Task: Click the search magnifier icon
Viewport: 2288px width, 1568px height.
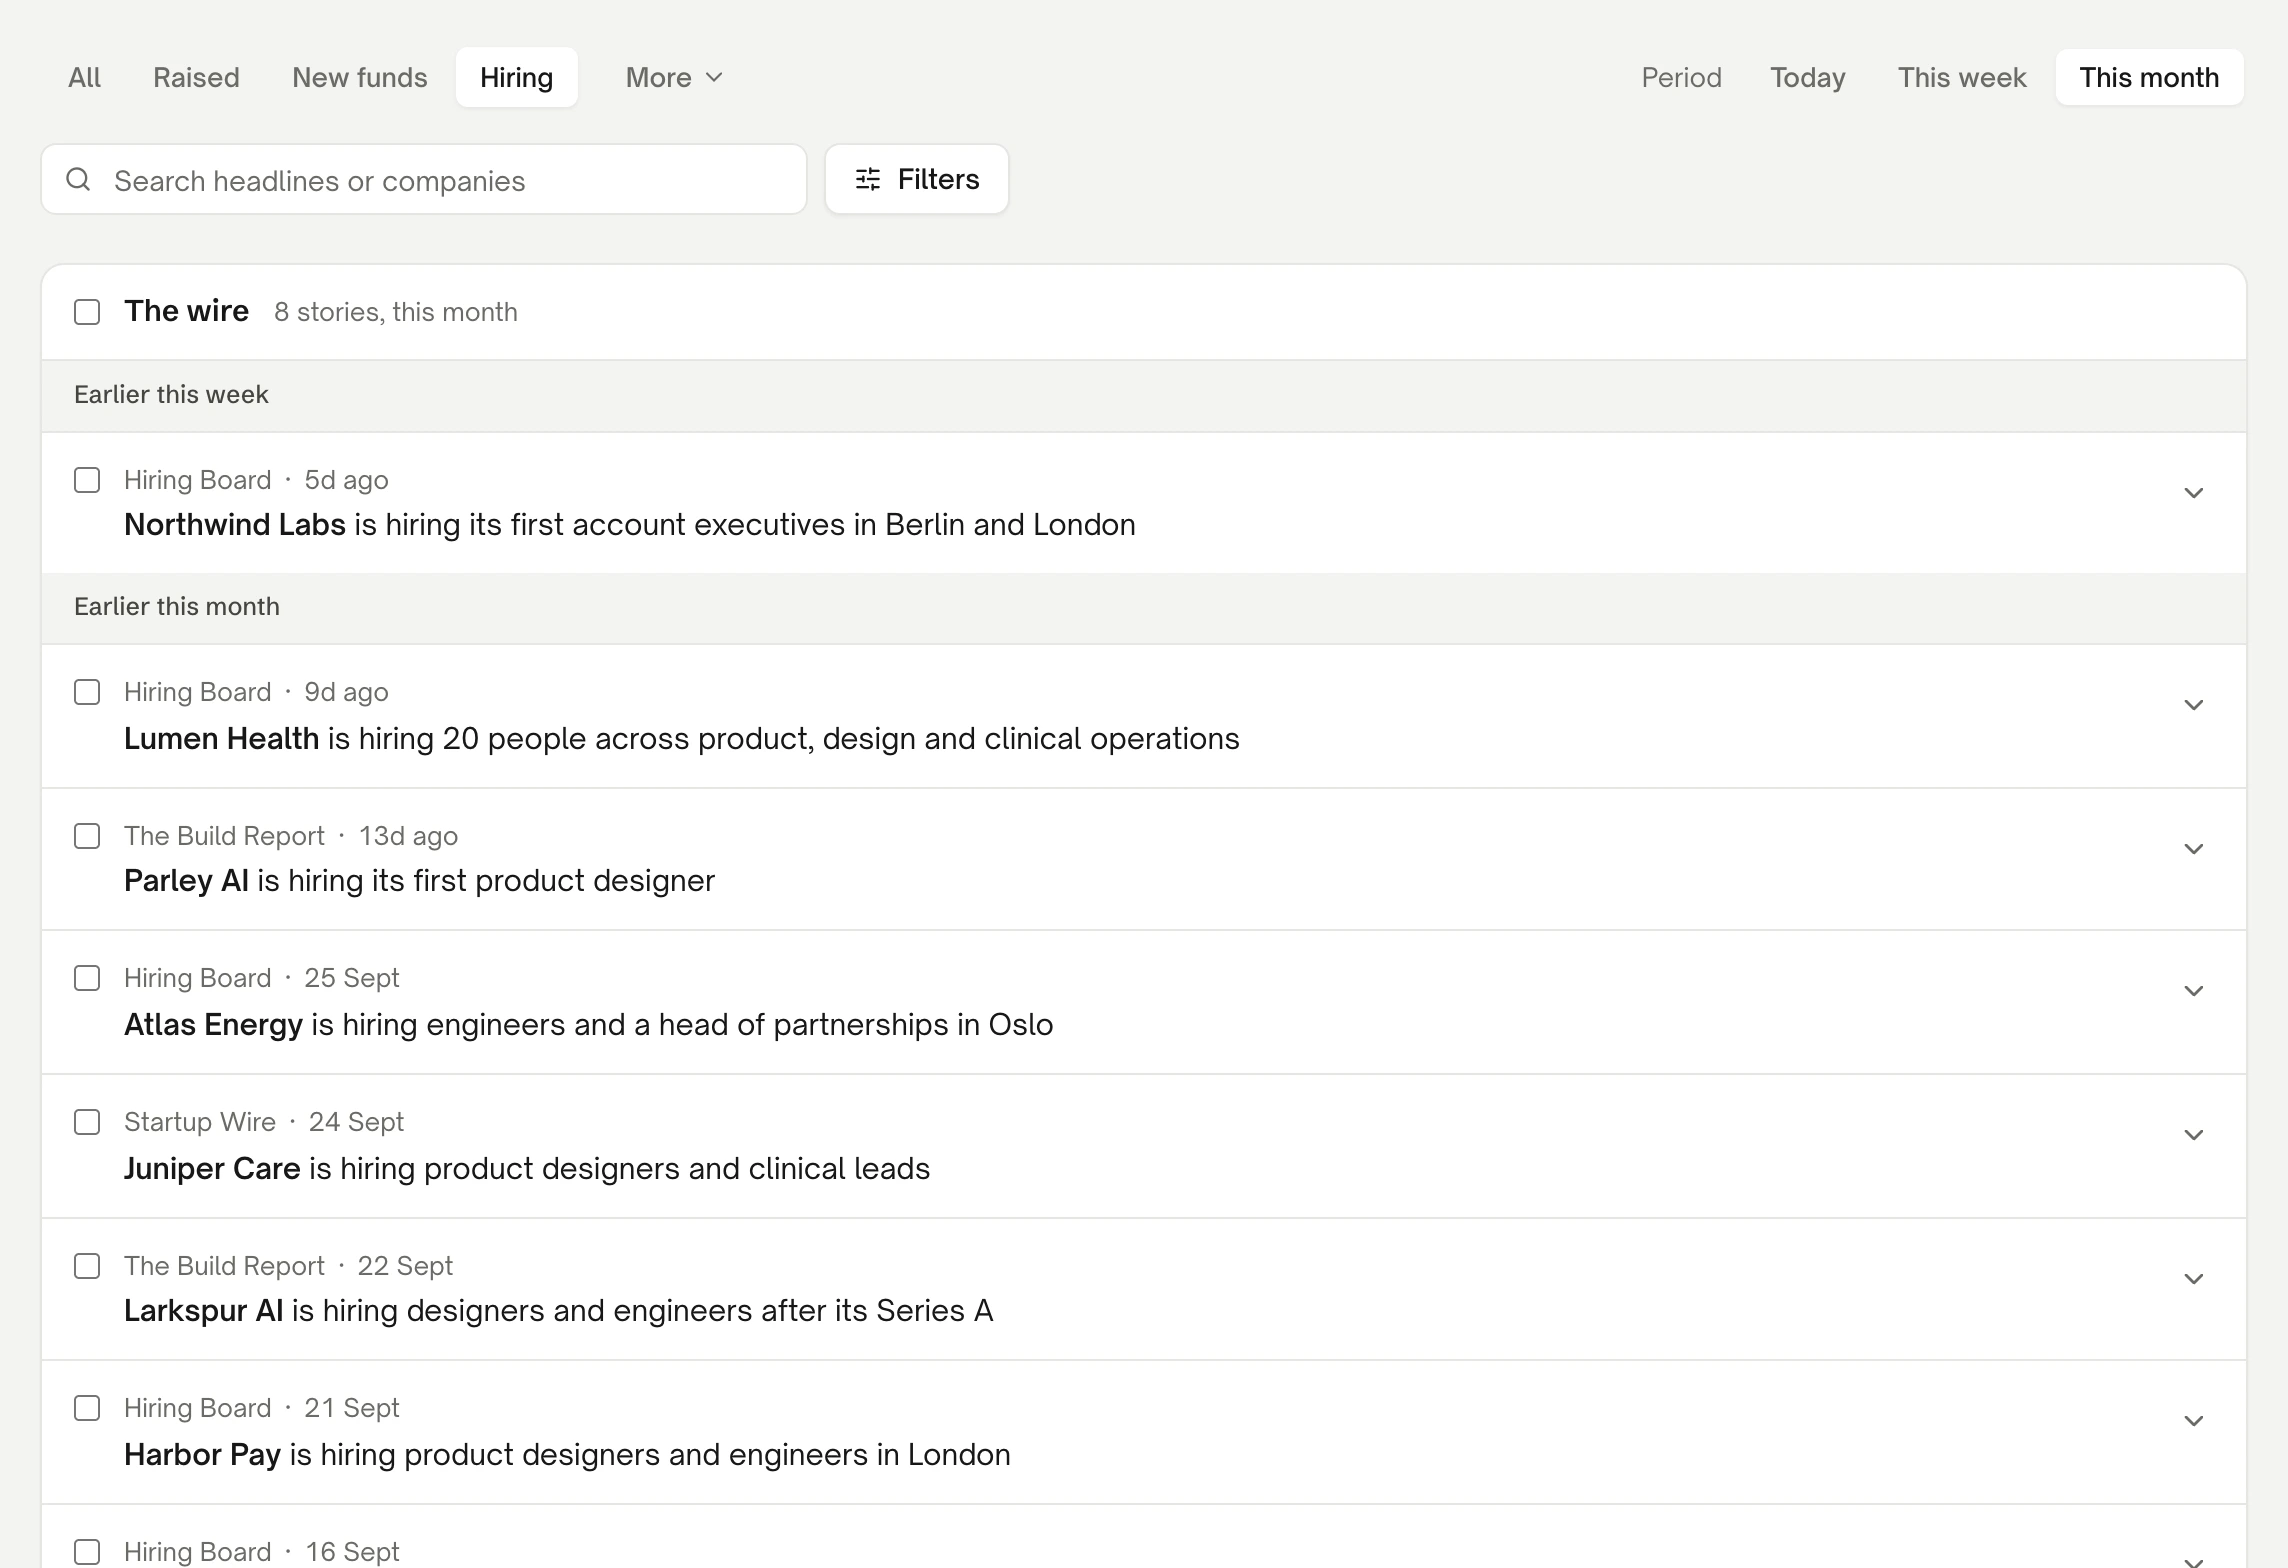Action: [78, 179]
